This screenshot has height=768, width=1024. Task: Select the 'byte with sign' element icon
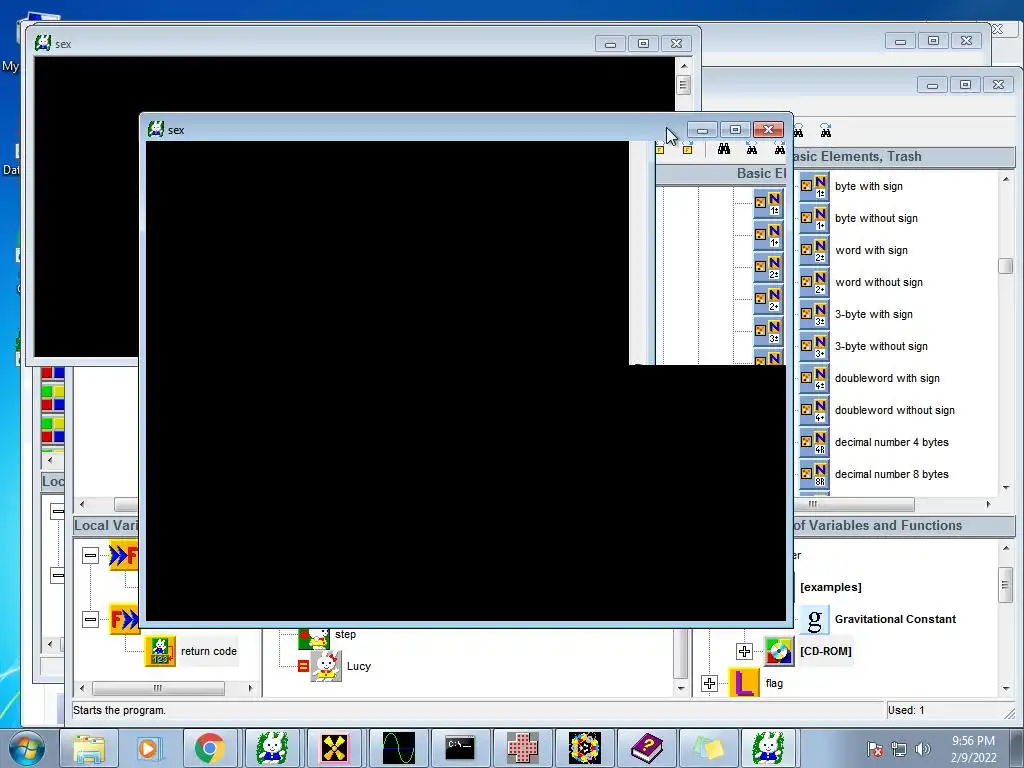814,186
